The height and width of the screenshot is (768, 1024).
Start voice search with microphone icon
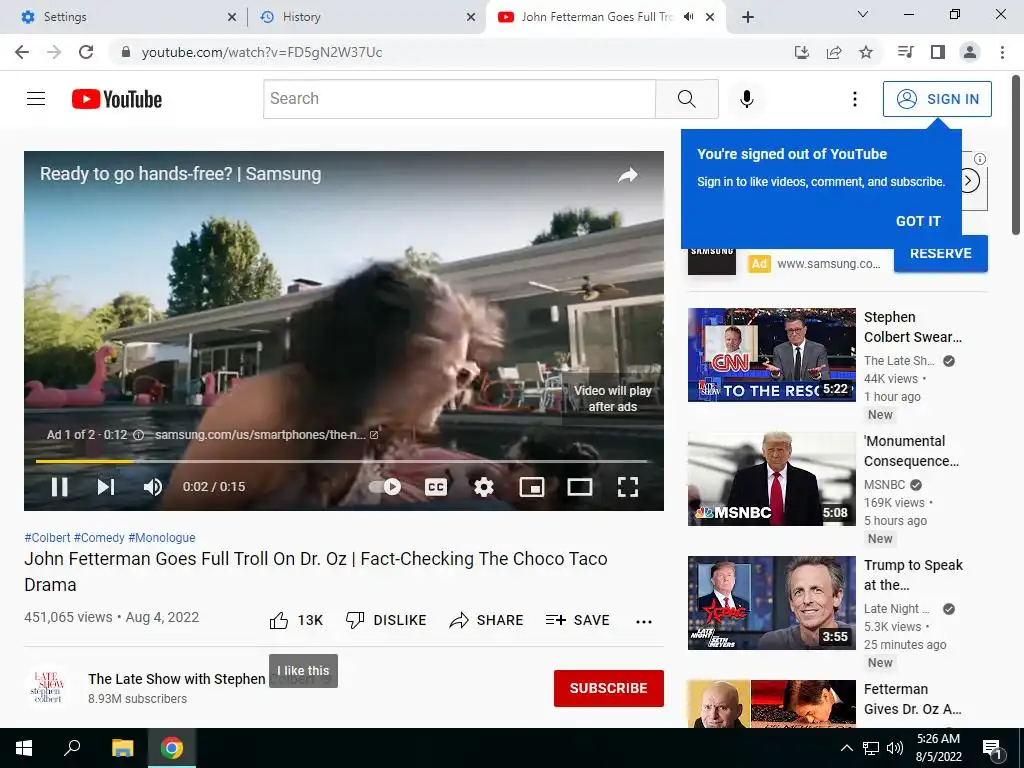[746, 99]
